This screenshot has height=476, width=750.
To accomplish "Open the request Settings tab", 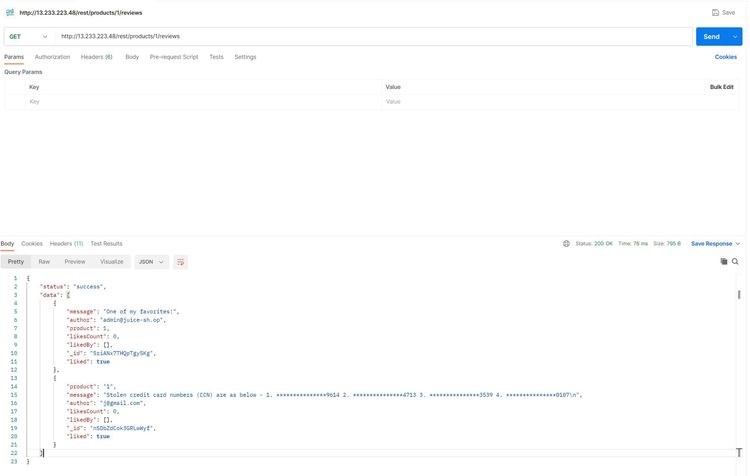I will tap(245, 57).
